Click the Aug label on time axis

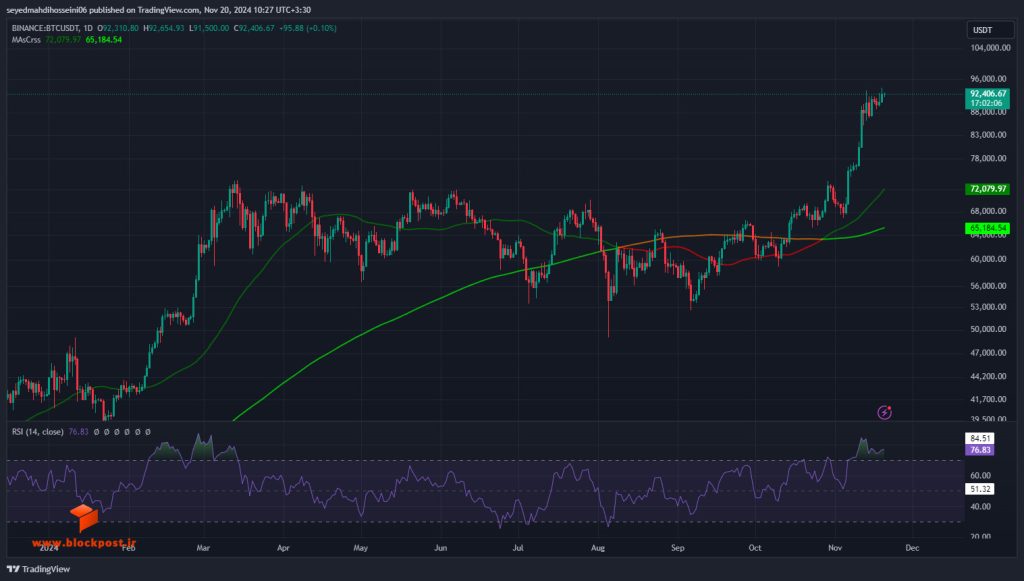pos(598,548)
